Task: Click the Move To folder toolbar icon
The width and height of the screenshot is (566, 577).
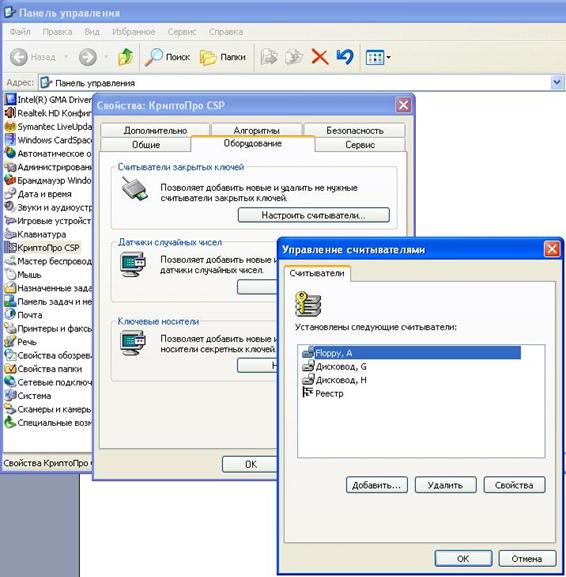Action: pos(269,57)
